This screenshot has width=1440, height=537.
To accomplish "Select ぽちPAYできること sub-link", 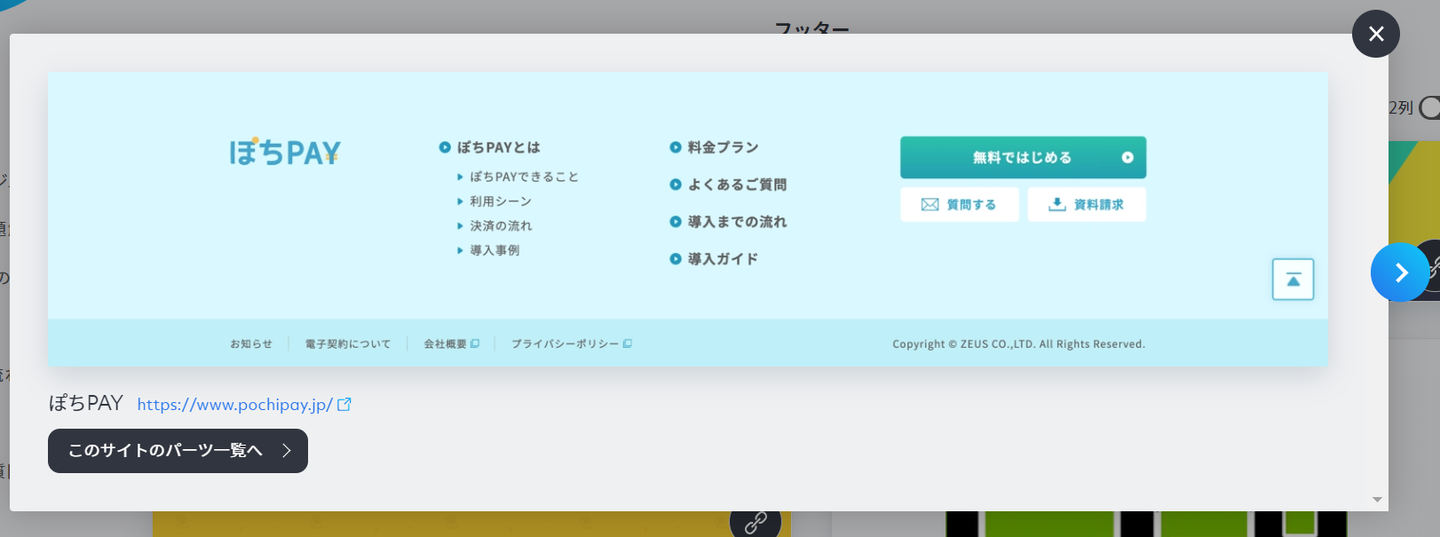I will [518, 177].
